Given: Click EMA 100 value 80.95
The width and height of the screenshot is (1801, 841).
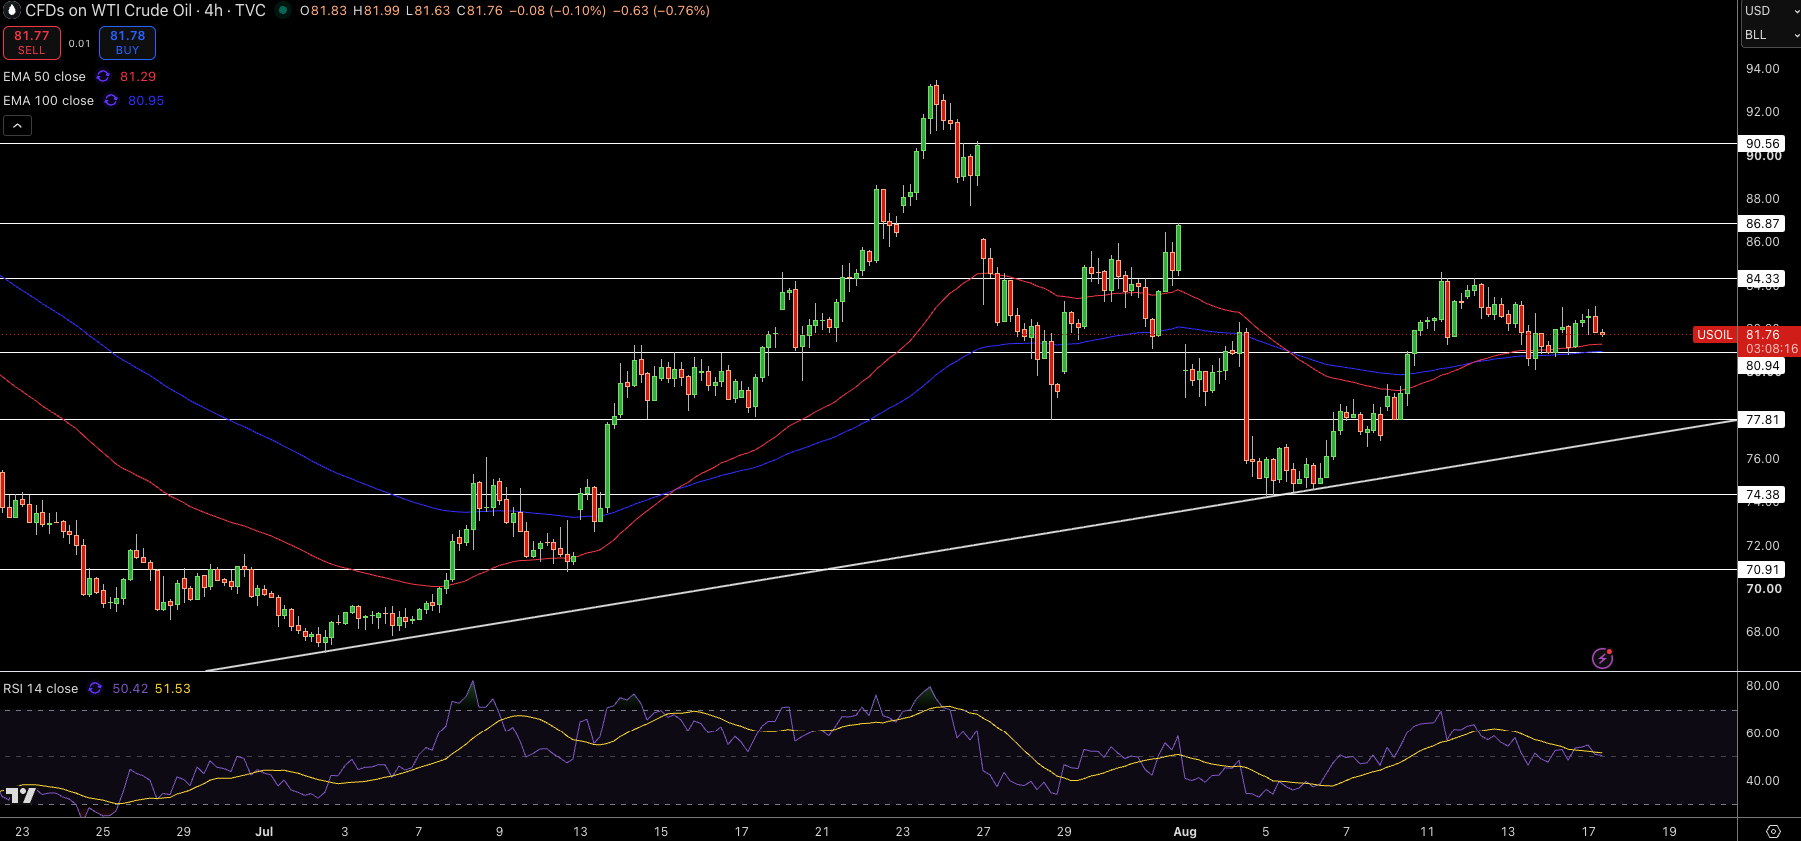Looking at the screenshot, I should point(146,100).
